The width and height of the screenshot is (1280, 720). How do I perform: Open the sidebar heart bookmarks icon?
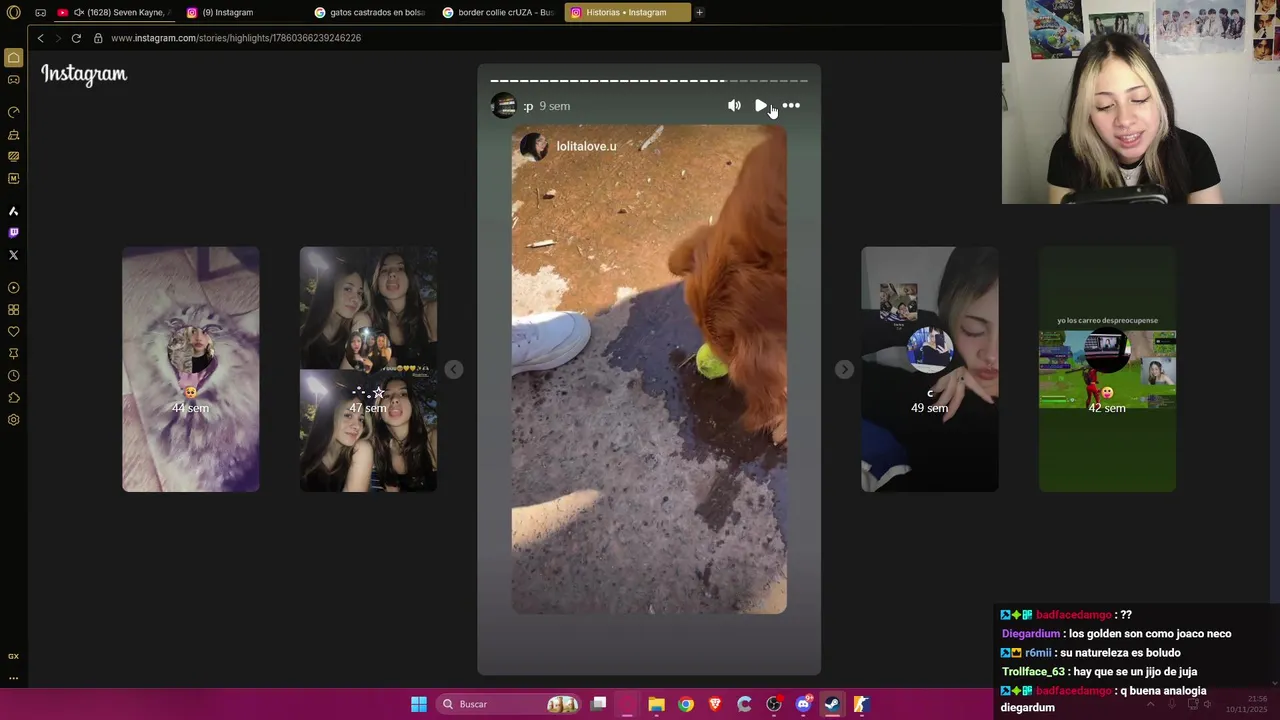[13, 332]
